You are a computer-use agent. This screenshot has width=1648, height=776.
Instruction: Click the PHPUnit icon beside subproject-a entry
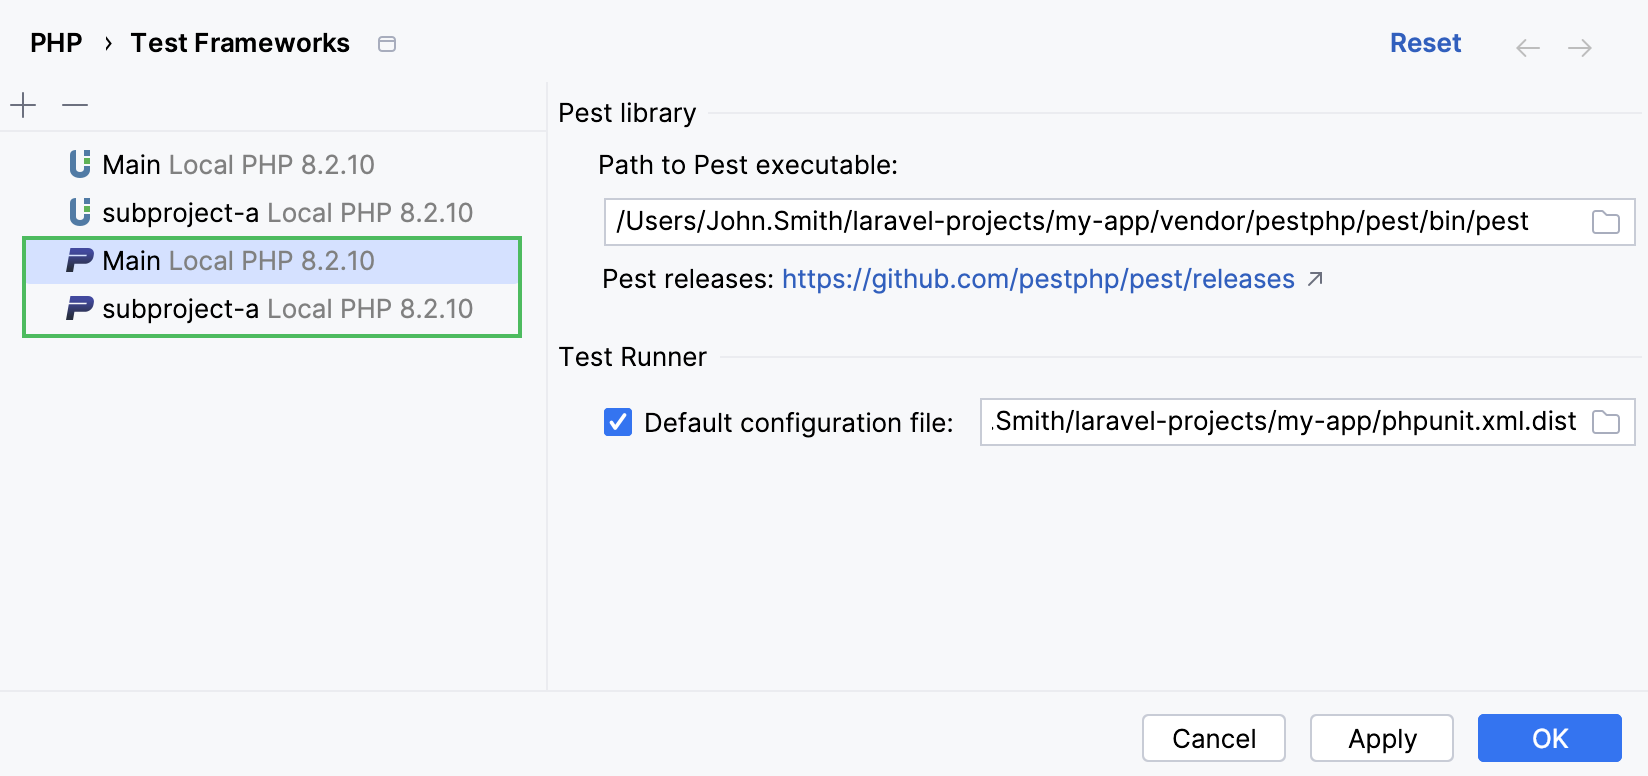(x=79, y=212)
